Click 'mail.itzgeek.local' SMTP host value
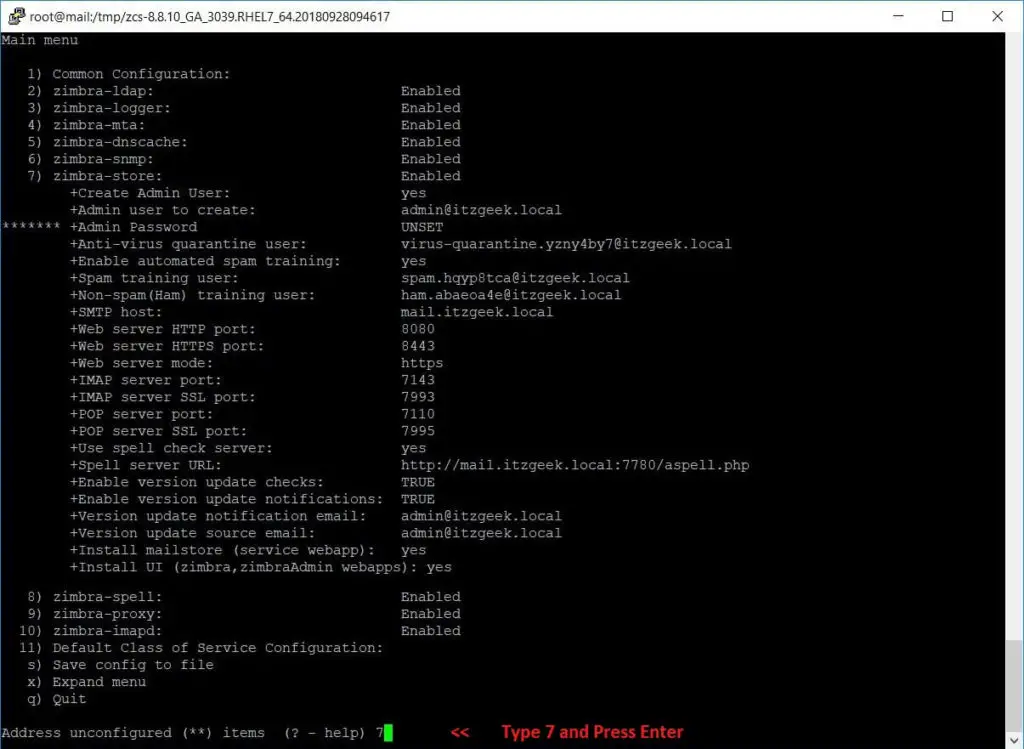Viewport: 1024px width, 749px height. pyautogui.click(x=477, y=311)
